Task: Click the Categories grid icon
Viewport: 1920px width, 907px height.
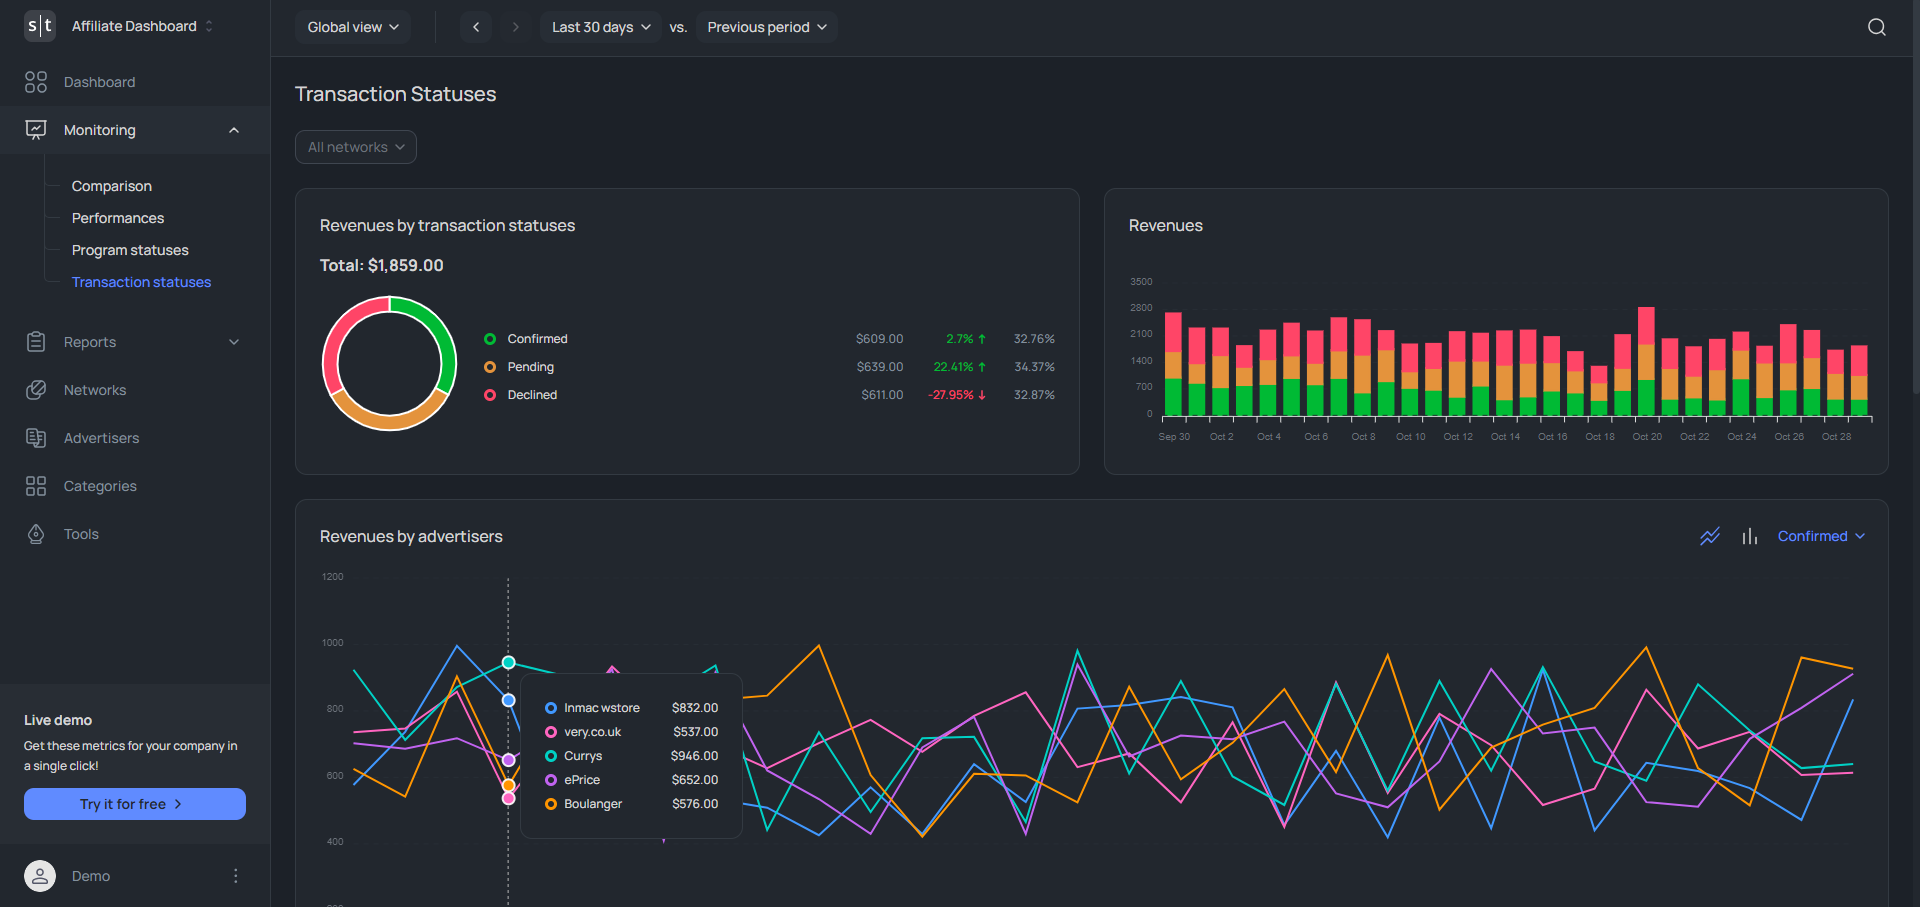Action: pyautogui.click(x=36, y=486)
